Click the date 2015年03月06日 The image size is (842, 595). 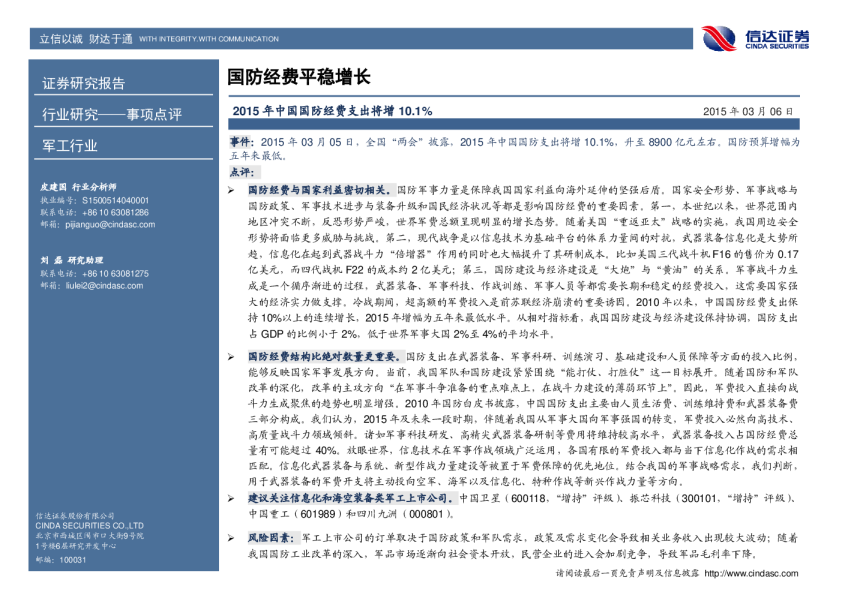coord(747,111)
